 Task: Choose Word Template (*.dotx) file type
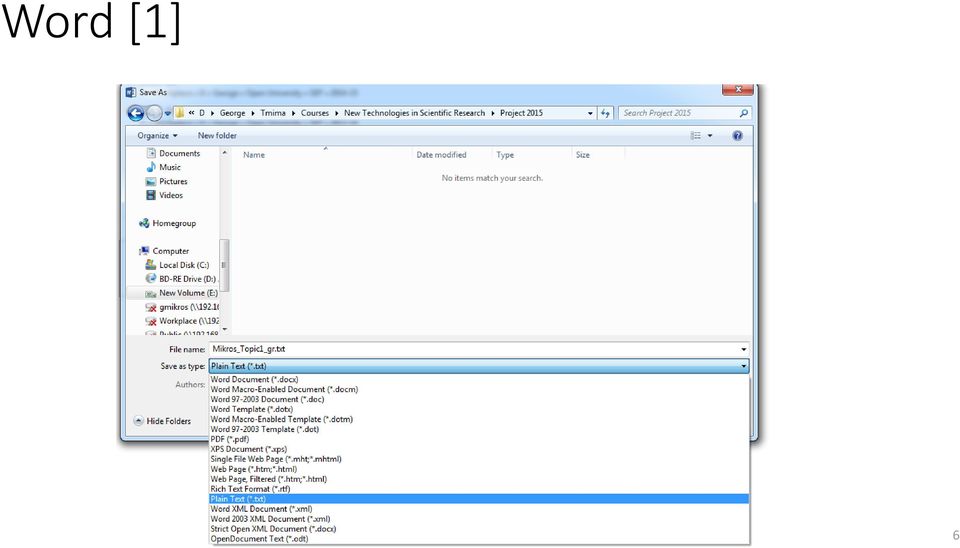tap(479, 409)
